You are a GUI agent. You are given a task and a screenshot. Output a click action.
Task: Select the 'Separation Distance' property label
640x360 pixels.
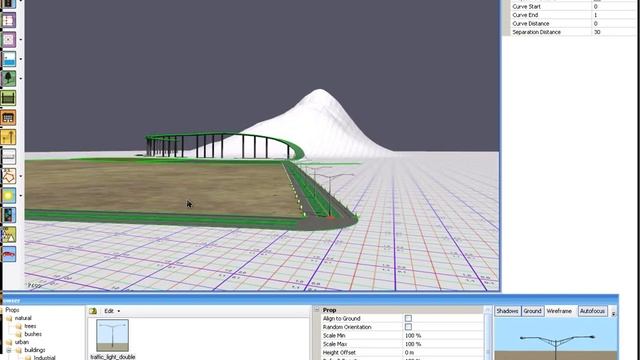536,32
